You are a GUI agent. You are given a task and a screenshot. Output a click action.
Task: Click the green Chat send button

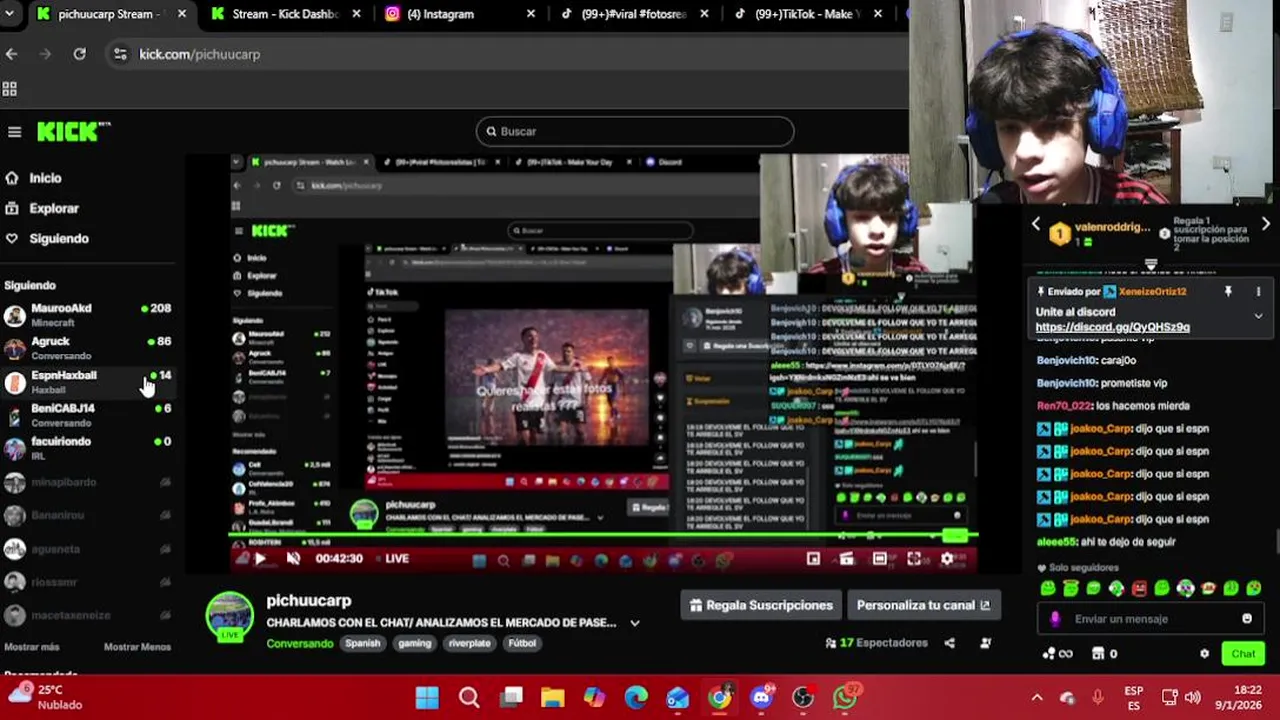click(x=1243, y=654)
